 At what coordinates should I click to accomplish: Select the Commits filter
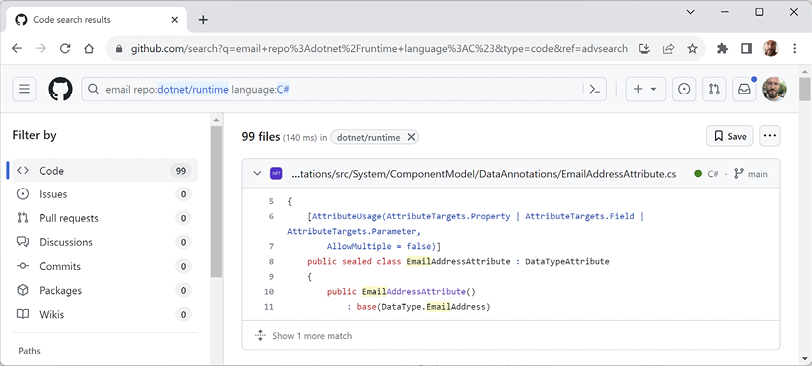pyautogui.click(x=105, y=266)
